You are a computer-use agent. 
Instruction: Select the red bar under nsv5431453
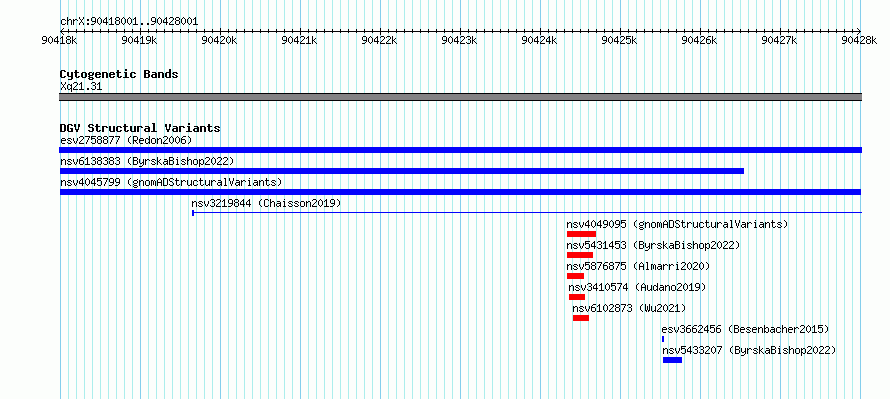coord(580,255)
